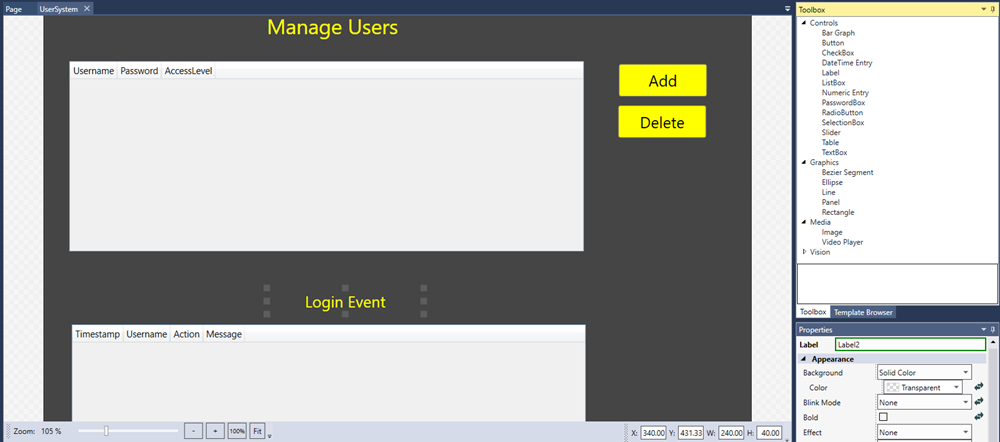Viewport: 1000px width, 442px height.
Task: Switch to the Template Browser tab
Action: click(x=863, y=312)
